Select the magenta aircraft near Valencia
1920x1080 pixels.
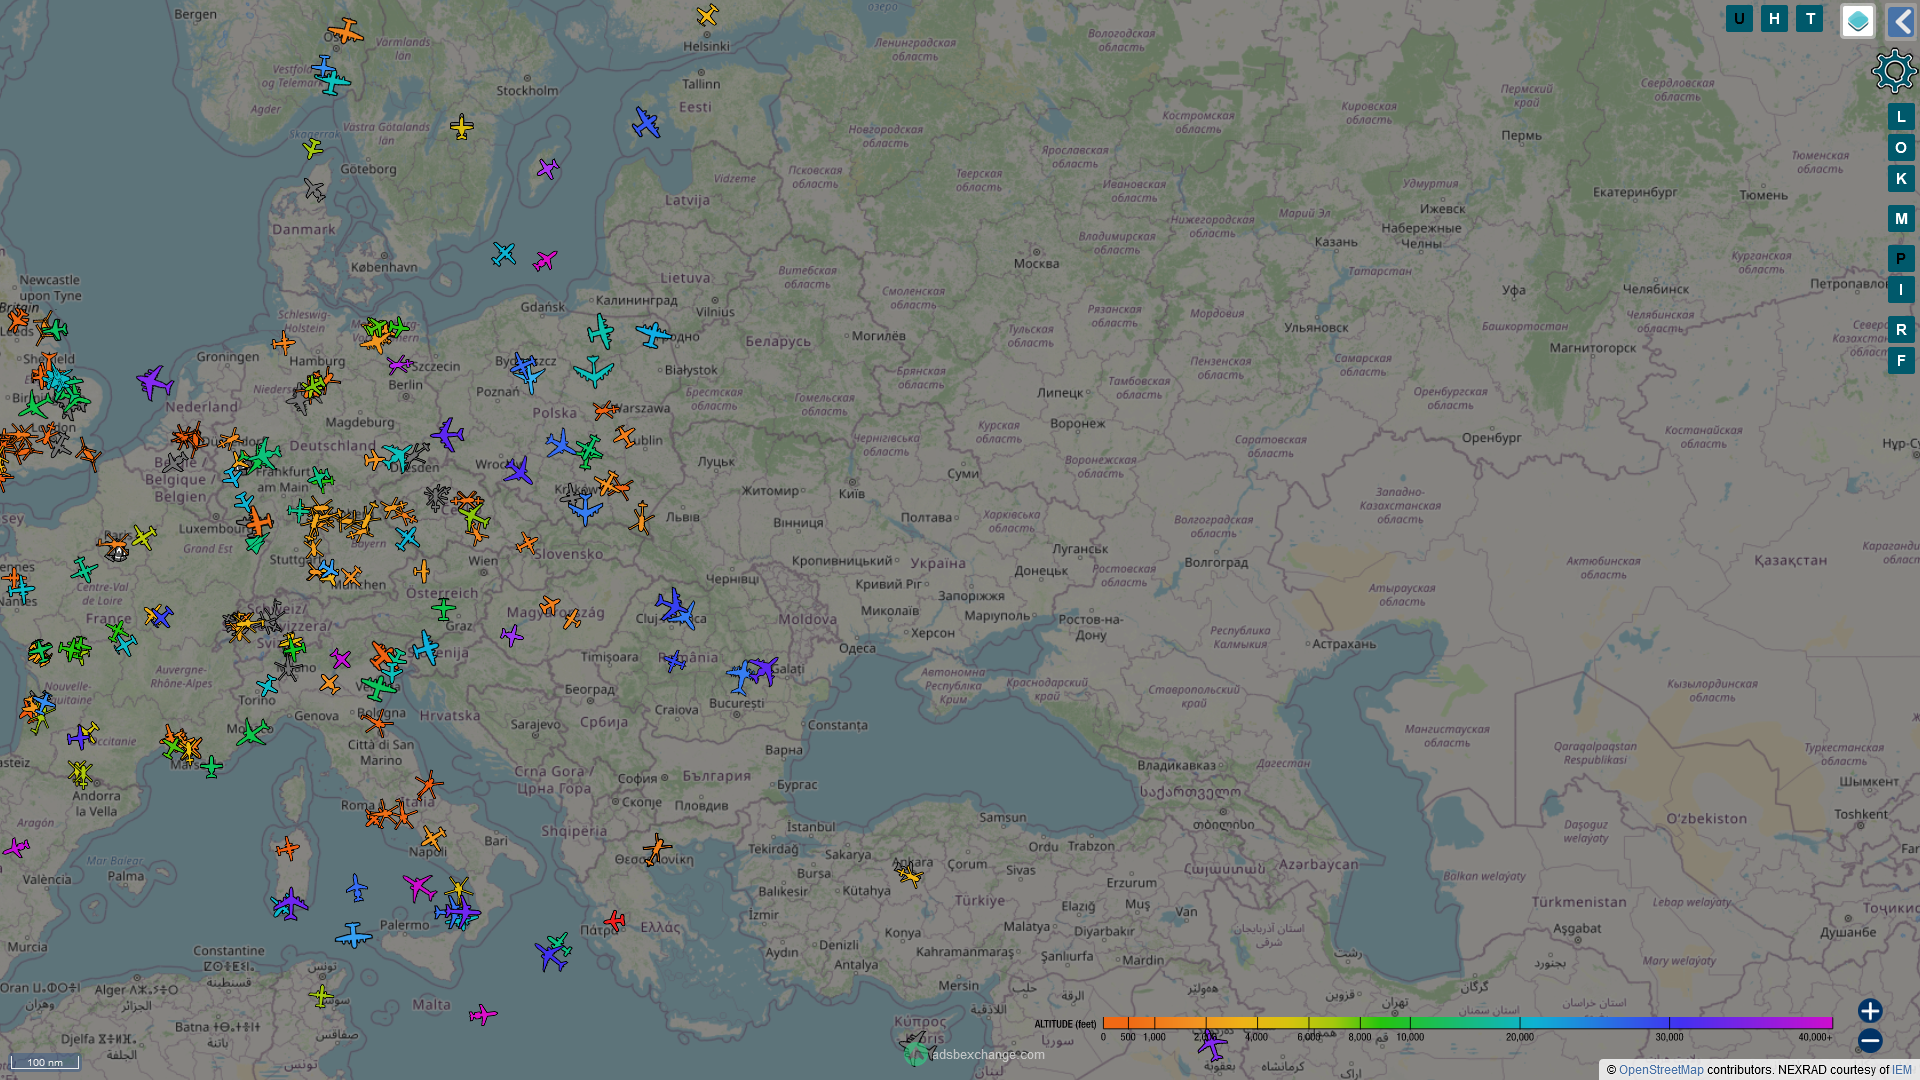16,848
